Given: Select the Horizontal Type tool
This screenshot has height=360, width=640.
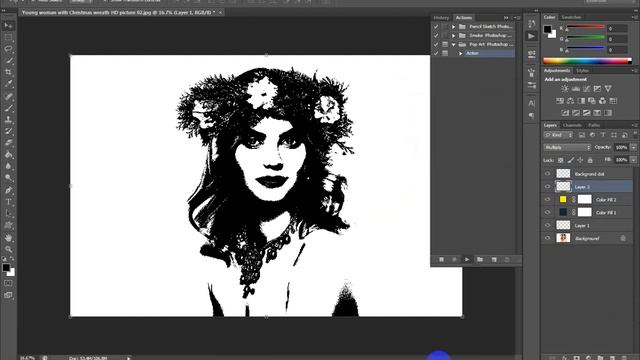Looking at the screenshot, I should [x=8, y=202].
